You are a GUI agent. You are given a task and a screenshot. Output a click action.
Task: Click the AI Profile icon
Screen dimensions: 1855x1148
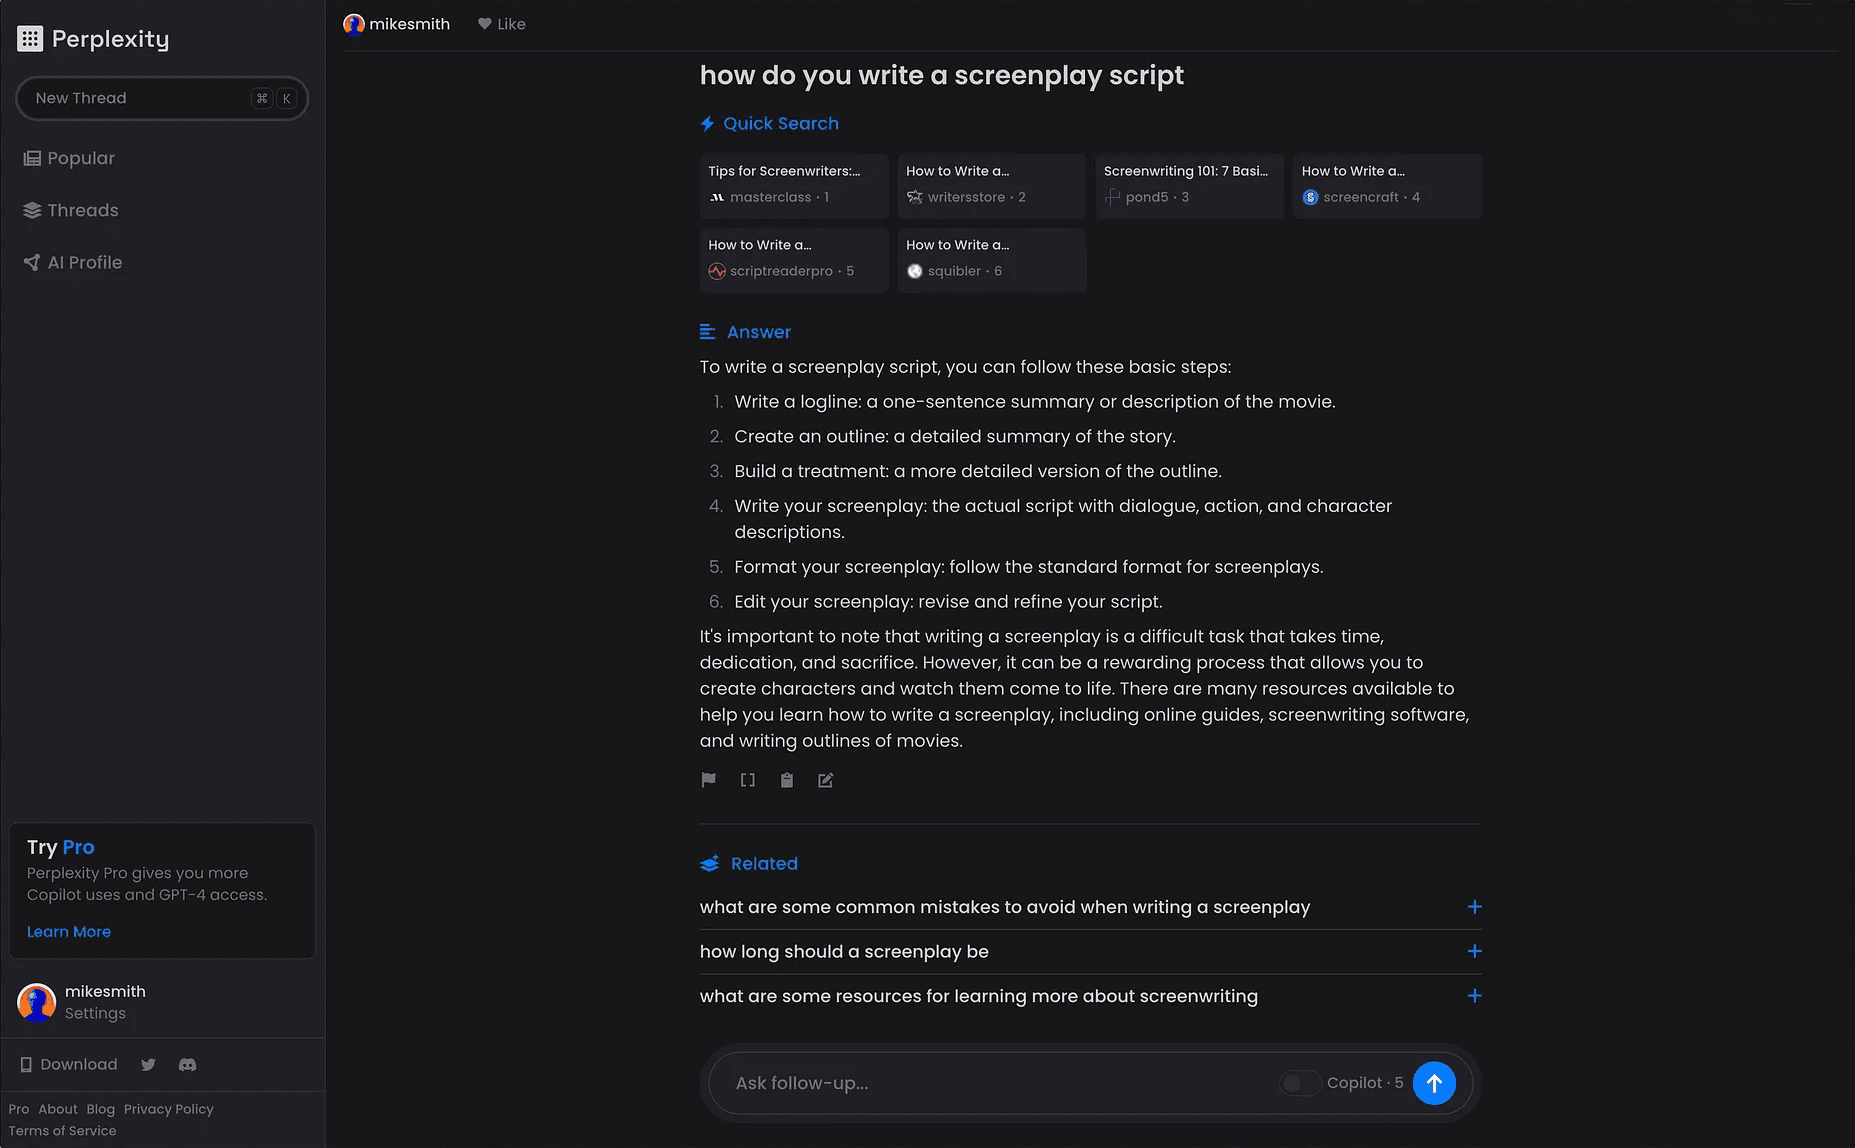tap(32, 262)
